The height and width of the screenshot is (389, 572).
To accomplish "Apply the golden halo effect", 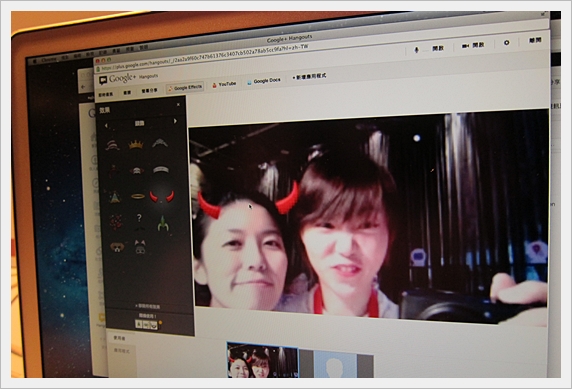I will click(138, 197).
